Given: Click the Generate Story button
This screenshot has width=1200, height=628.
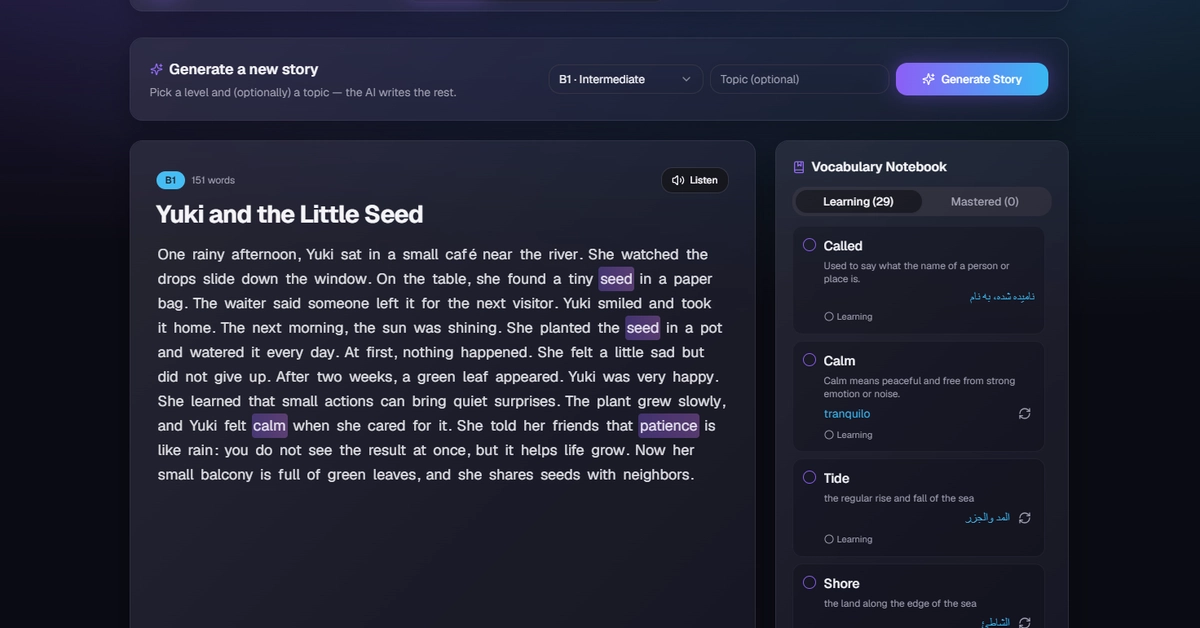Looking at the screenshot, I should (972, 79).
